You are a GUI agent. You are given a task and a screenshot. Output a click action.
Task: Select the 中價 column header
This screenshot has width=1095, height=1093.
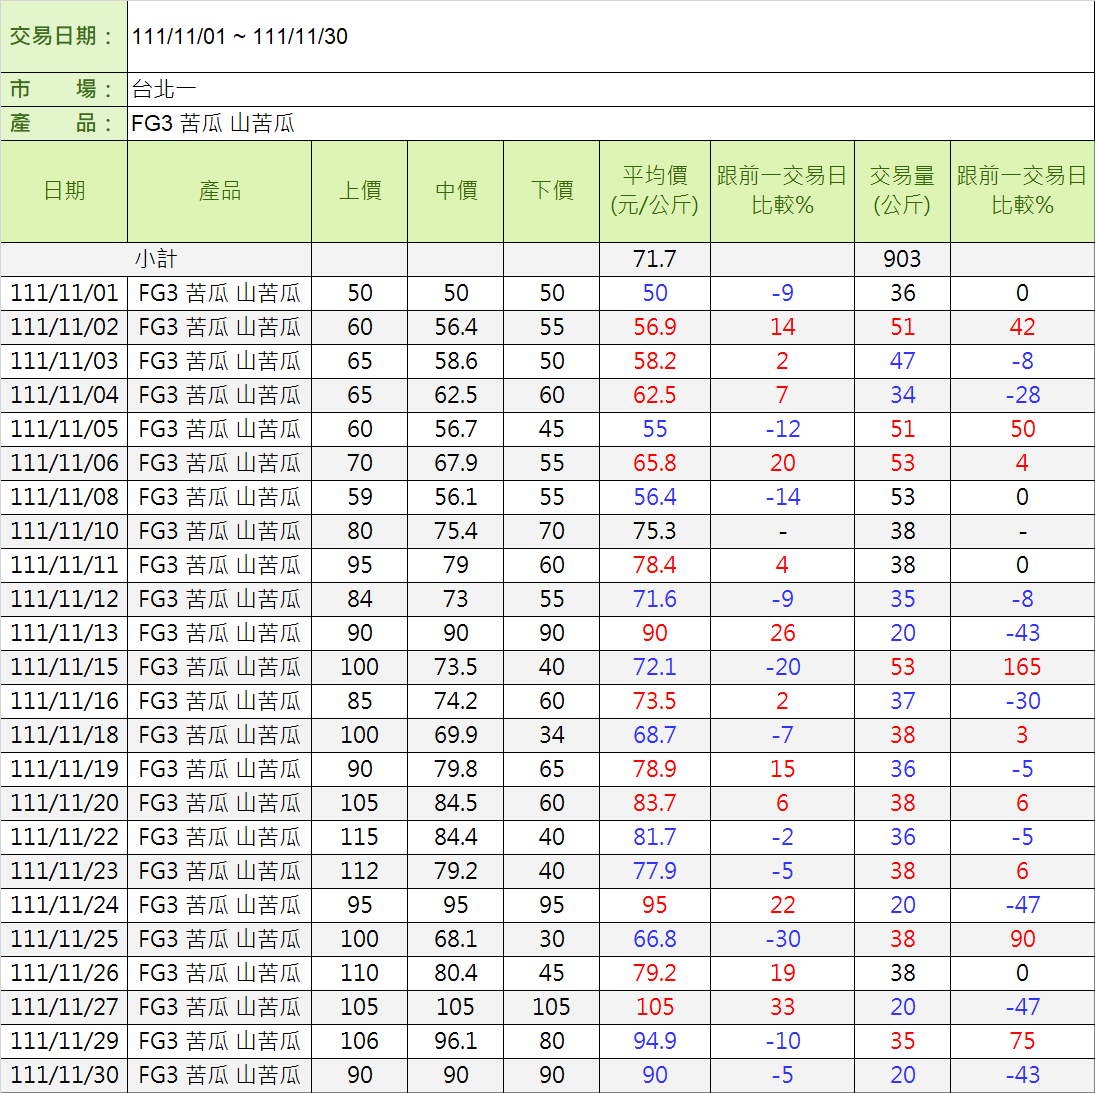(x=455, y=191)
